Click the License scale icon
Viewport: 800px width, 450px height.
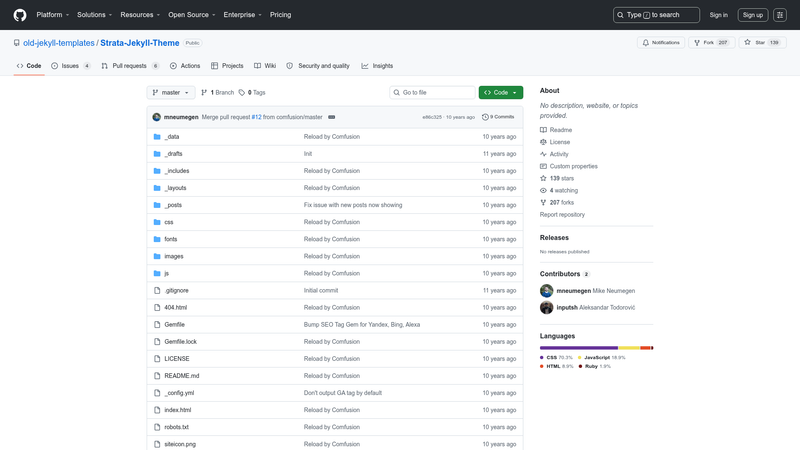[x=543, y=142]
